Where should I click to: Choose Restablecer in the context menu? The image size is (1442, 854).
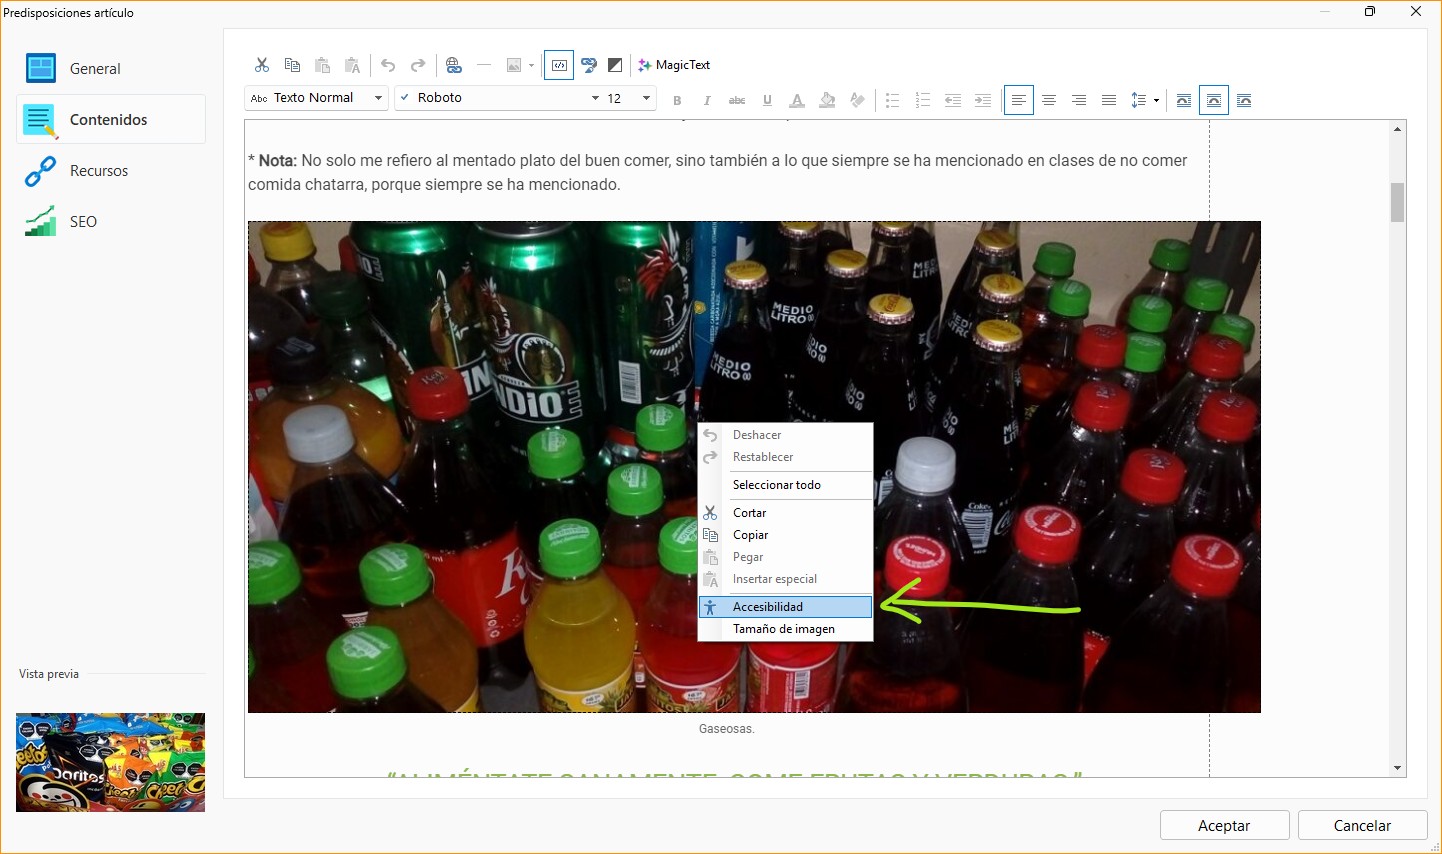pos(785,457)
